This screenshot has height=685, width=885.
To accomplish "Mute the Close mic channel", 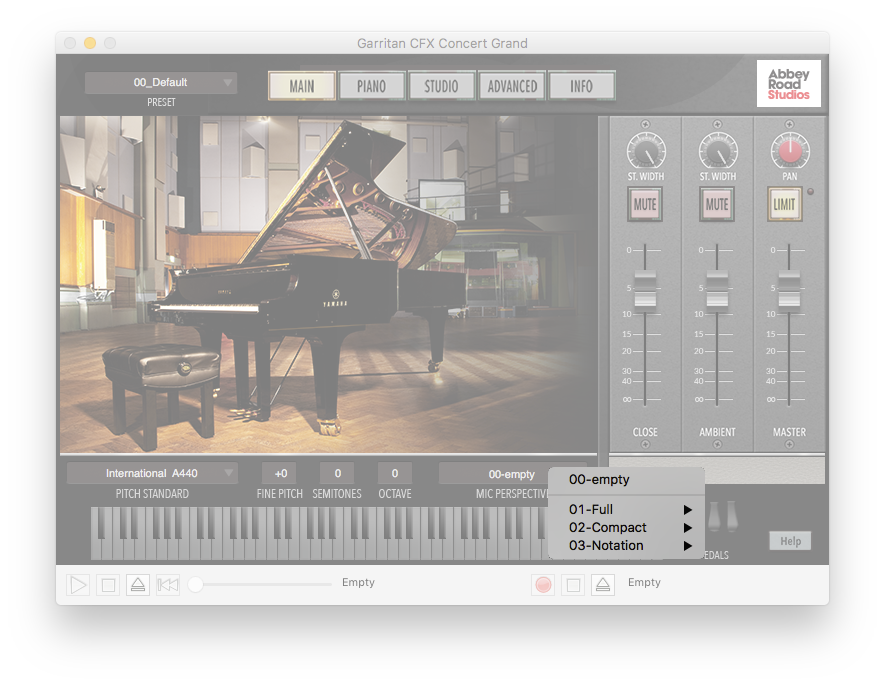I will (x=645, y=204).
